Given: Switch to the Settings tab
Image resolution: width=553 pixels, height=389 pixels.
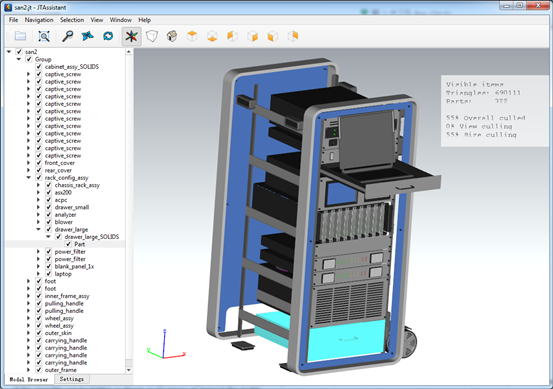Looking at the screenshot, I should pyautogui.click(x=72, y=379).
